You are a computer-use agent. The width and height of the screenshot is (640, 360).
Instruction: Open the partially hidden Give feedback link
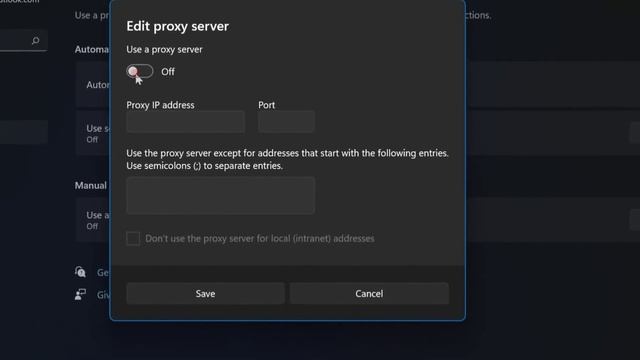click(x=103, y=295)
